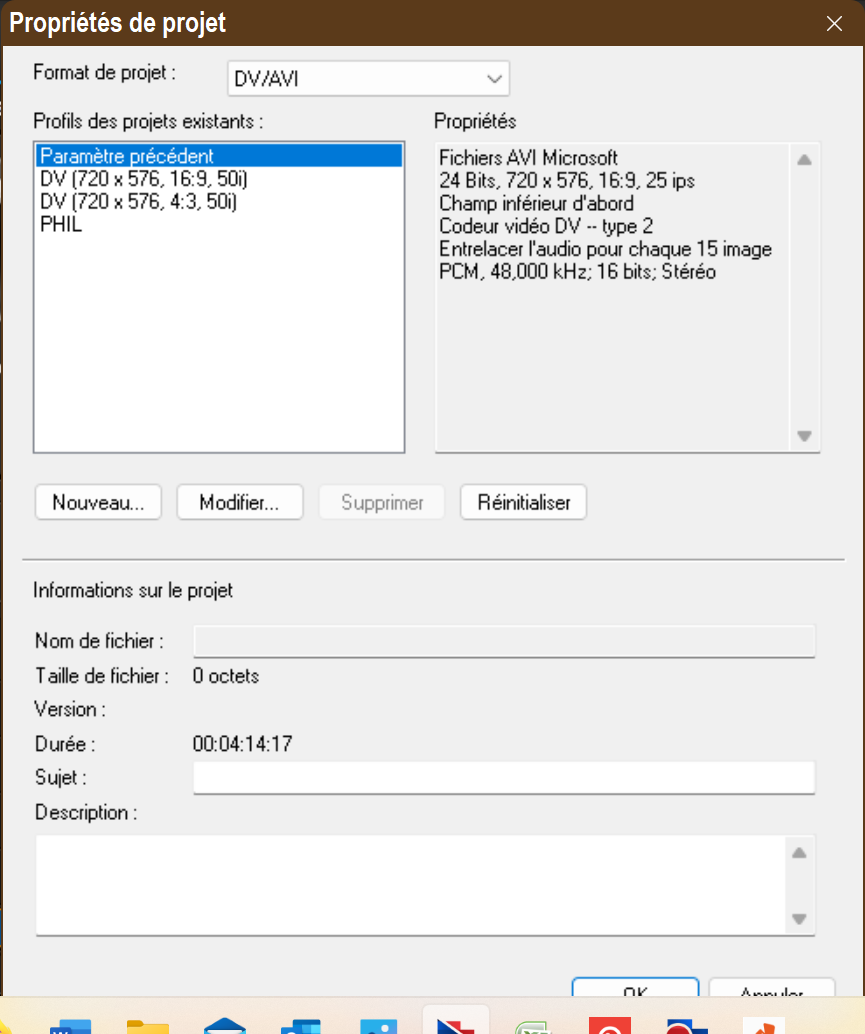The image size is (865, 1034).
Task: Select the PHIL profile
Action: pos(219,224)
